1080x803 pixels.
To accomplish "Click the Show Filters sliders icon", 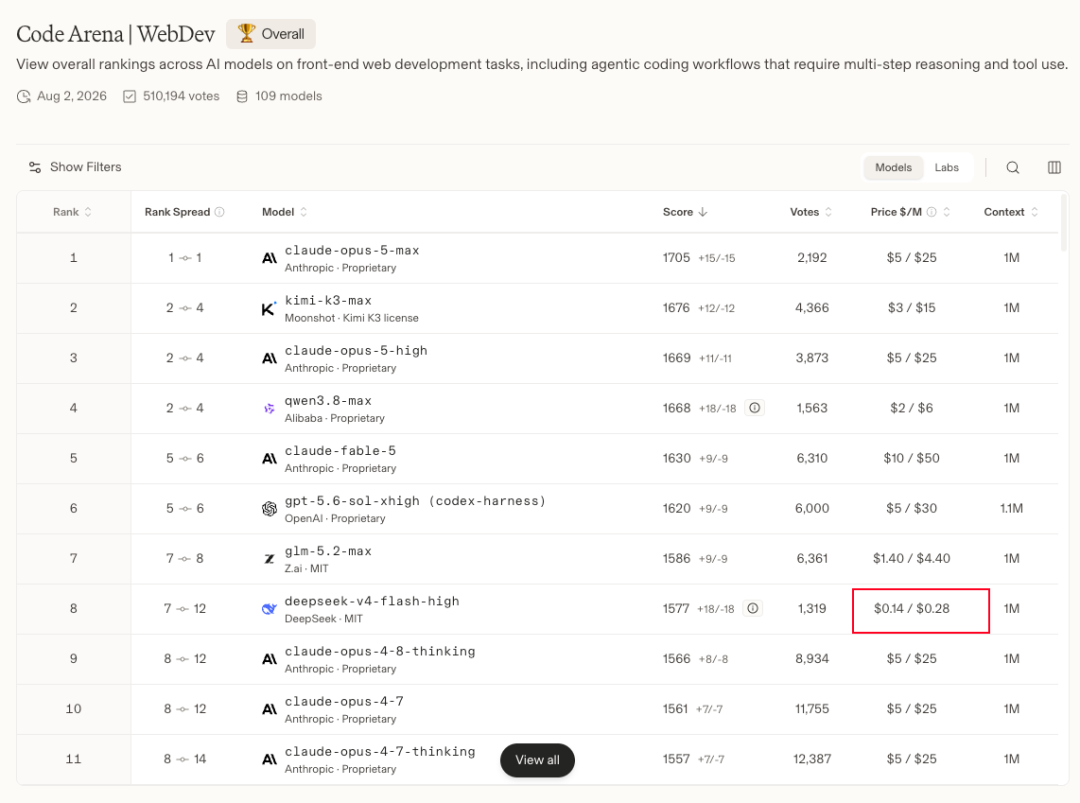I will [x=34, y=167].
